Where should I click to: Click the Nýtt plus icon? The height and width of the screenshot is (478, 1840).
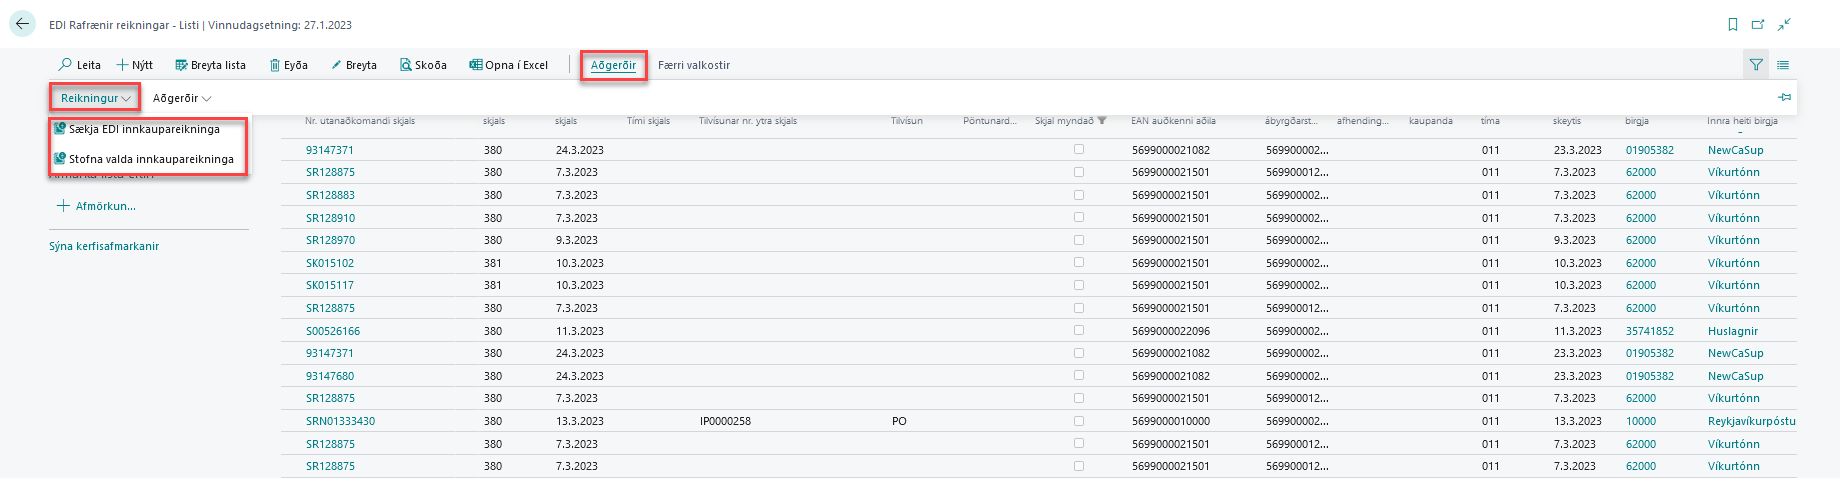[x=123, y=65]
